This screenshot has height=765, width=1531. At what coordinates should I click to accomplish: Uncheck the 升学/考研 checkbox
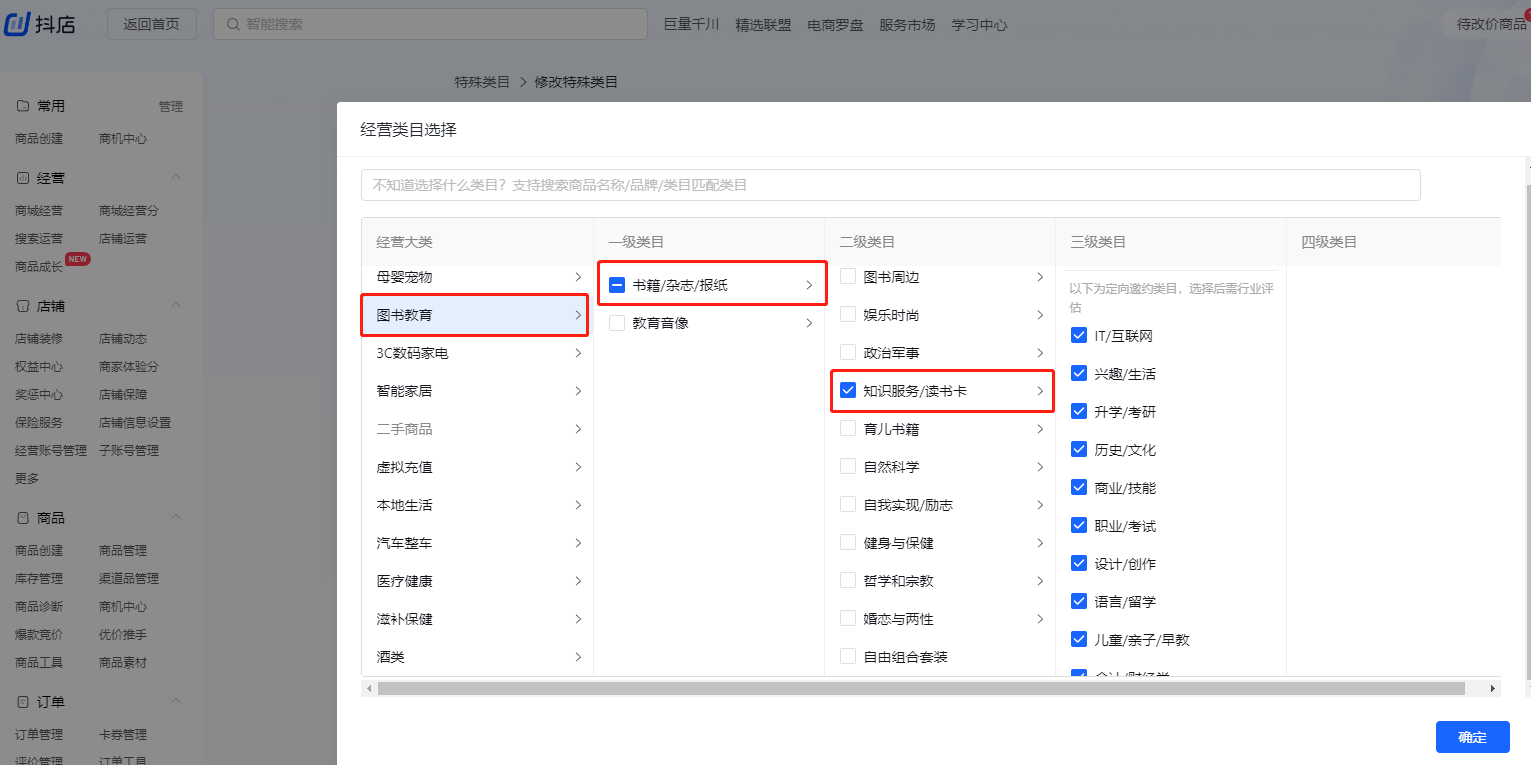coord(1079,412)
